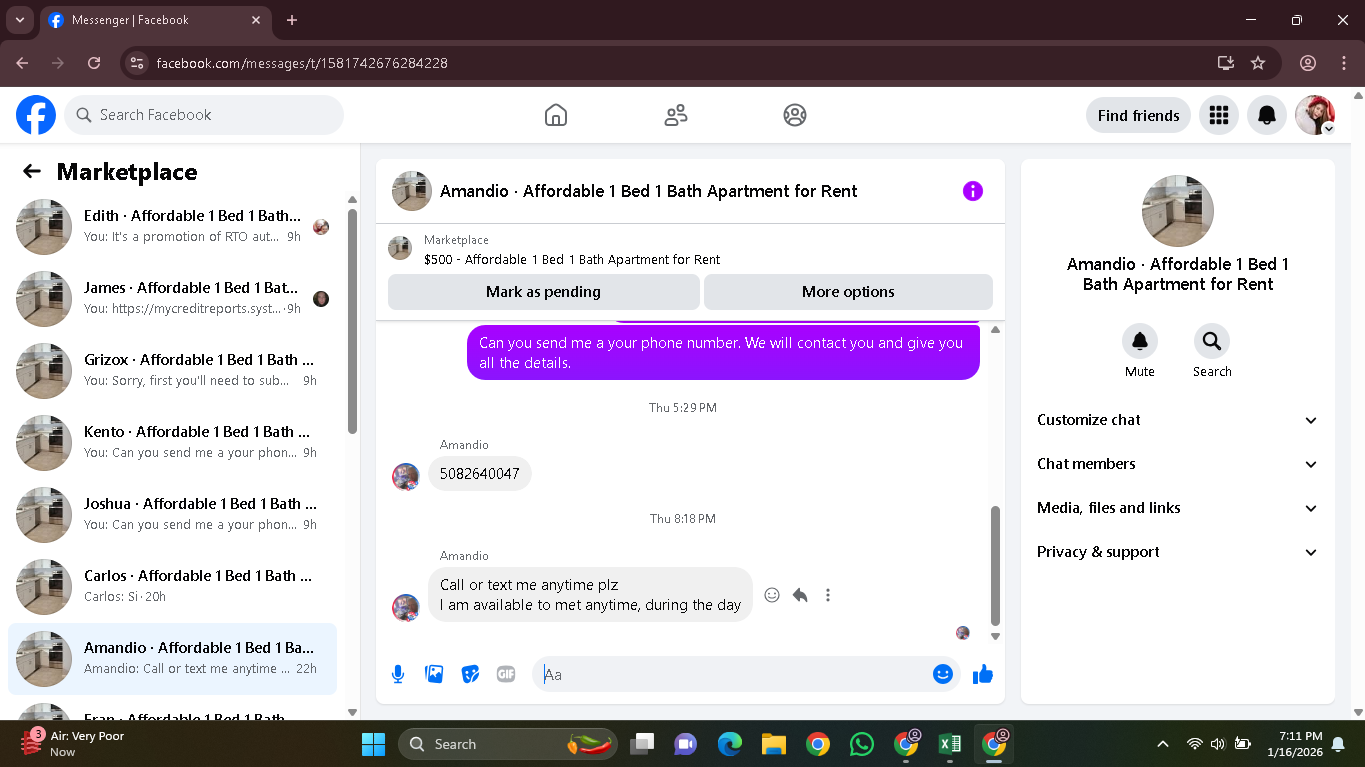The width and height of the screenshot is (1365, 767).
Task: Click the listing thumbnail in right panel
Action: tap(1178, 211)
